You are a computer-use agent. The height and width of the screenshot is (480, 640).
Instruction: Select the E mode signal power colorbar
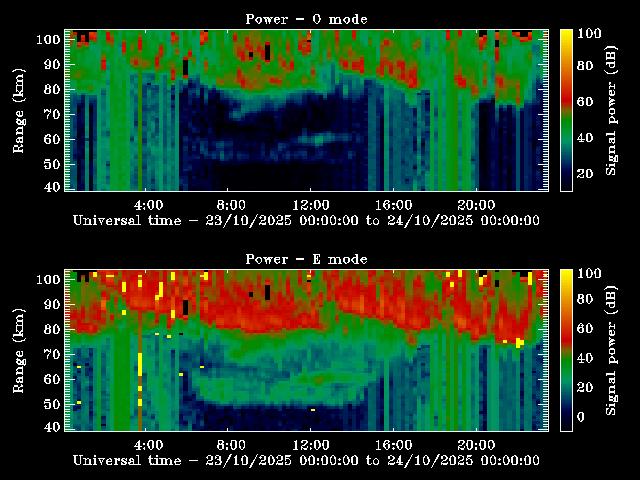(x=565, y=350)
